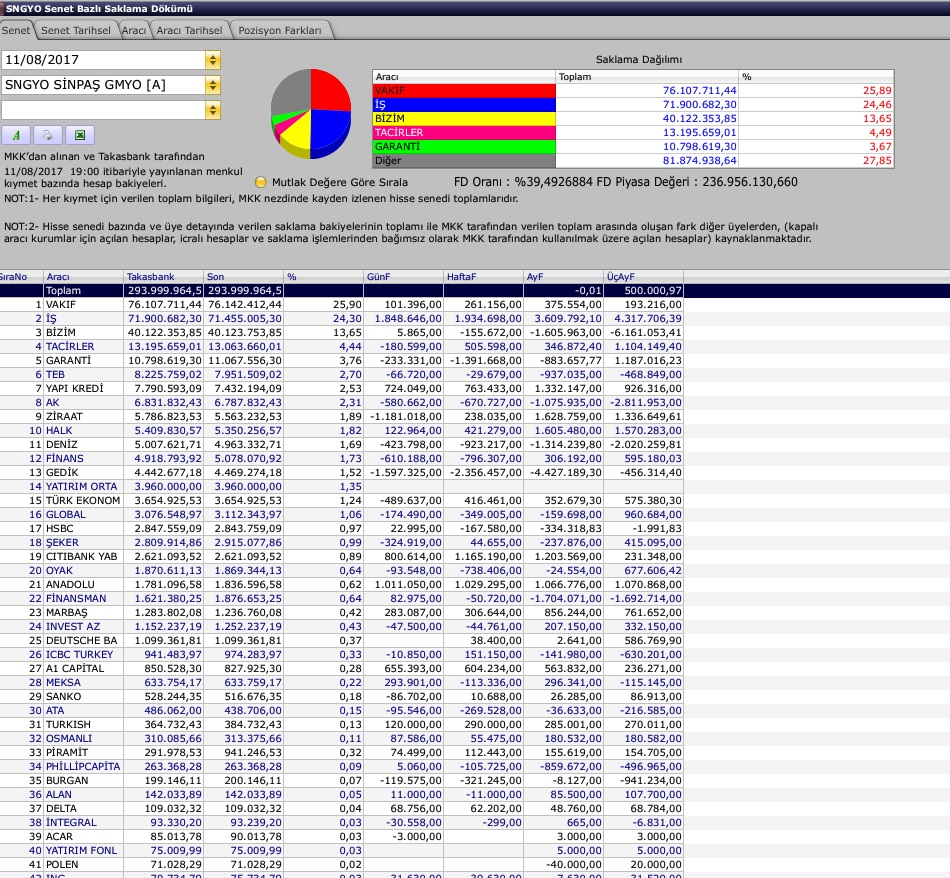Screen dimensions: 950x878
Task: Switch to the Senet Tarihsel tab
Action: point(76,30)
